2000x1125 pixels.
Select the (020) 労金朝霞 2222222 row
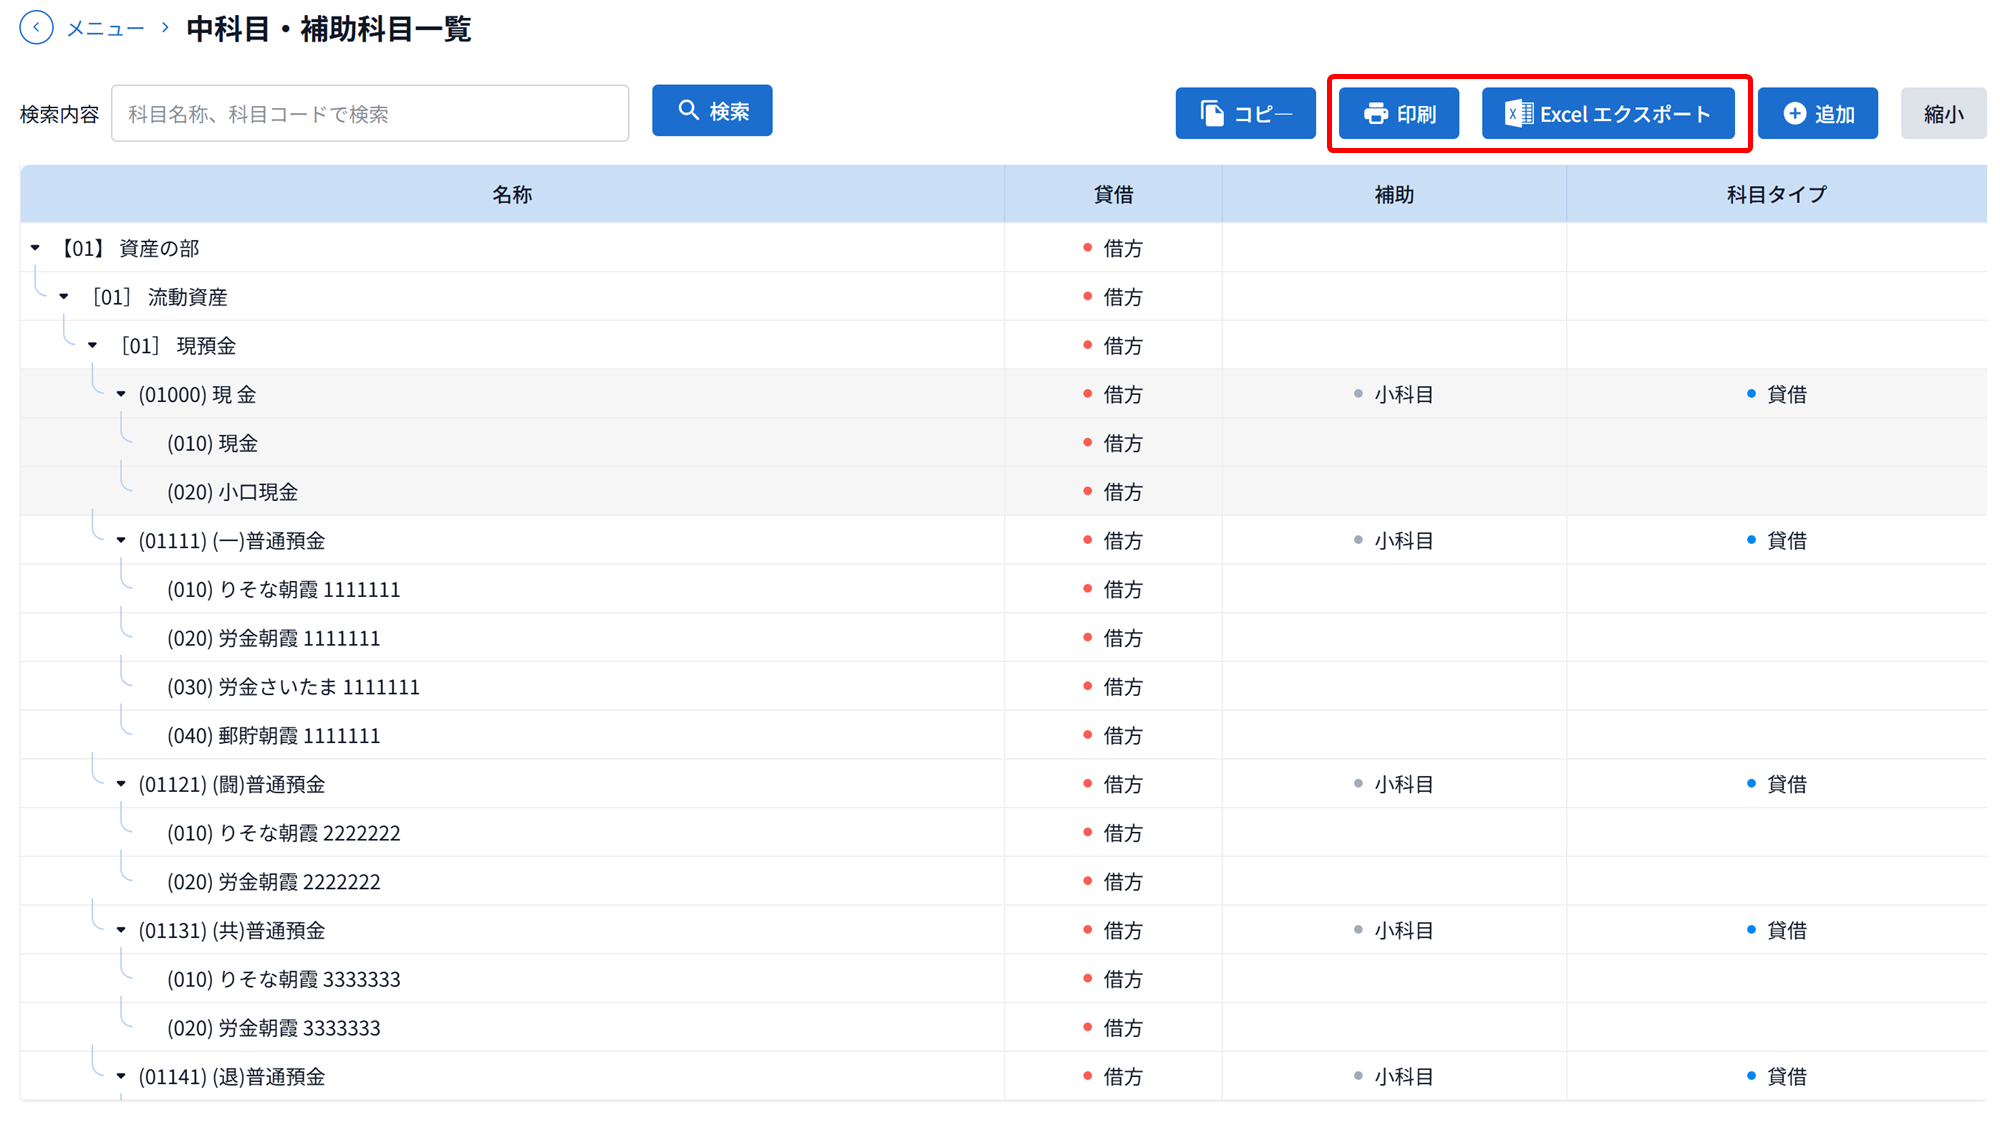[x=1003, y=882]
